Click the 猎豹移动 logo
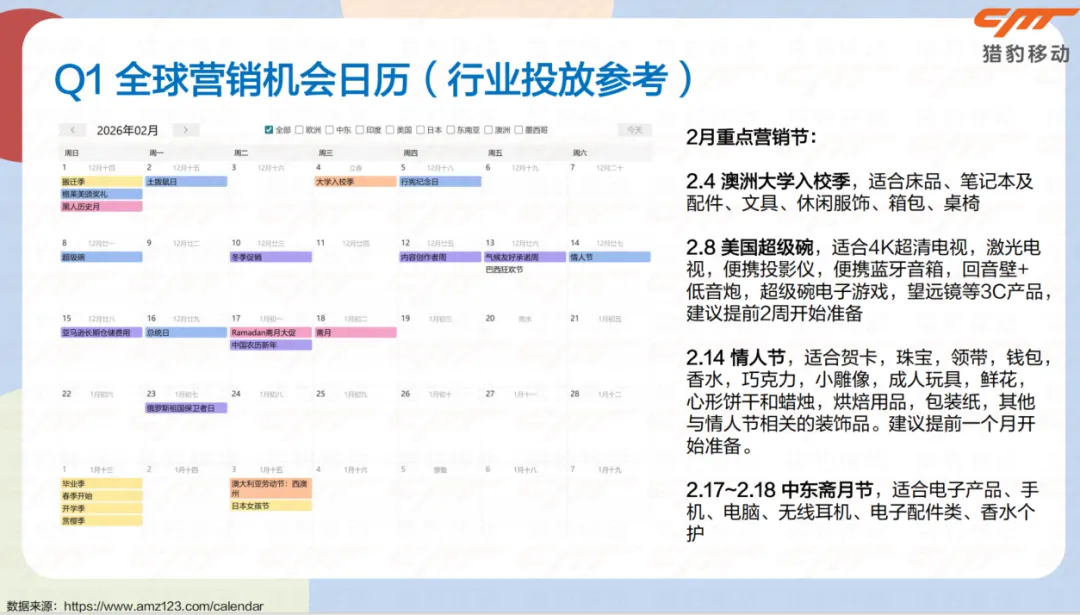The image size is (1080, 615). (x=1024, y=34)
